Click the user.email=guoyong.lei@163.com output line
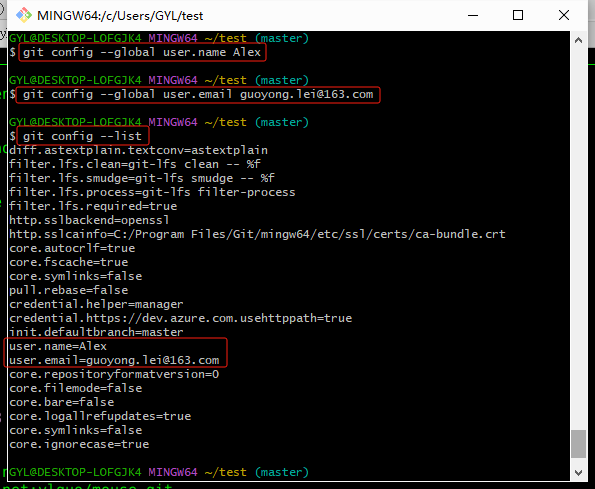The height and width of the screenshot is (489, 595). click(114, 360)
